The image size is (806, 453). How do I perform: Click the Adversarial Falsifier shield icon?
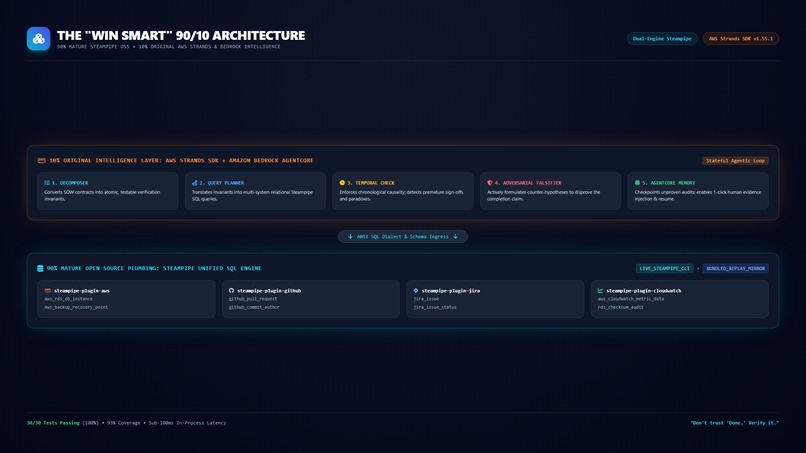click(490, 183)
